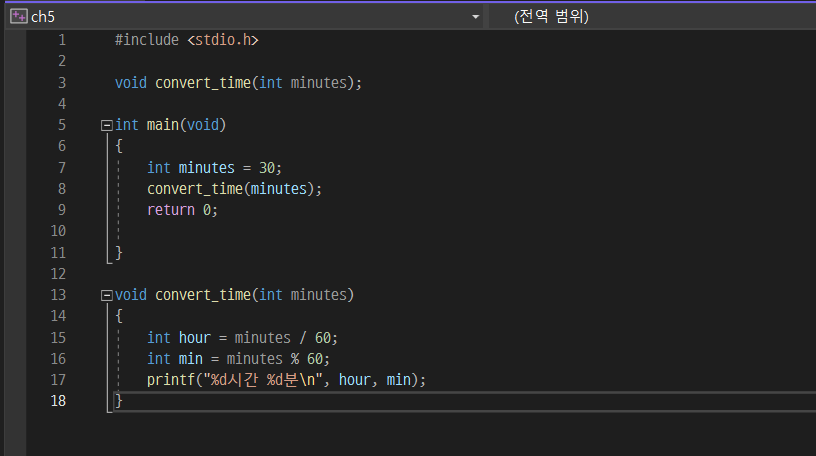The height and width of the screenshot is (456, 816).
Task: Collapse the main function block
Action: 107,125
